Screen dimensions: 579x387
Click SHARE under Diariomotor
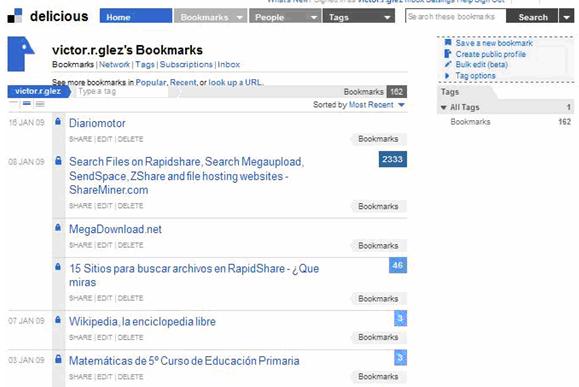pos(80,139)
